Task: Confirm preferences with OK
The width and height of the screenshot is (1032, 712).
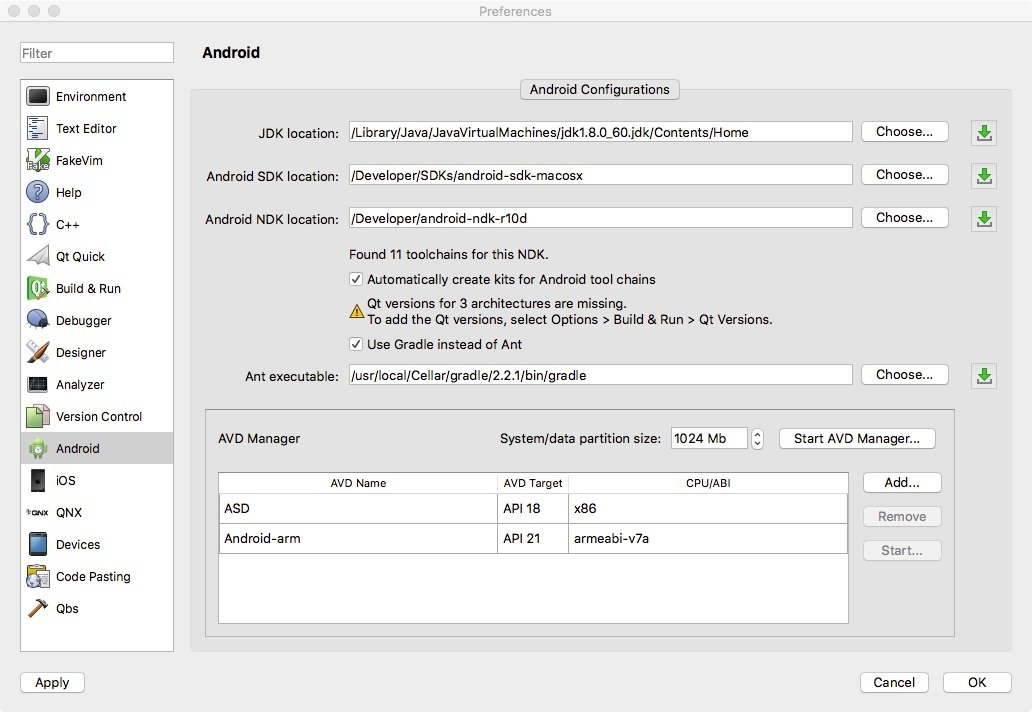Action: coord(977,682)
